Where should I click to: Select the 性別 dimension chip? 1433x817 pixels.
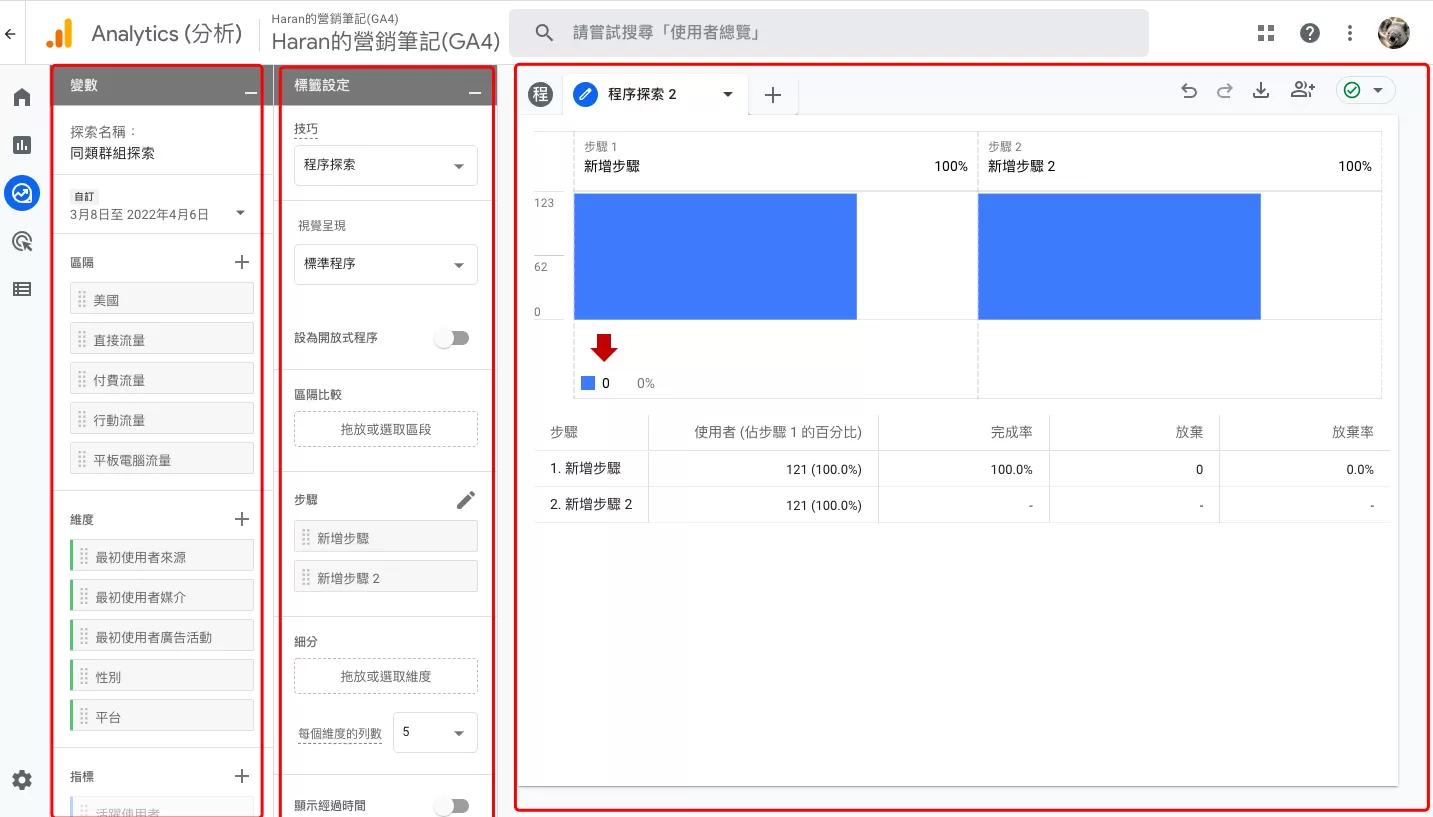point(162,676)
